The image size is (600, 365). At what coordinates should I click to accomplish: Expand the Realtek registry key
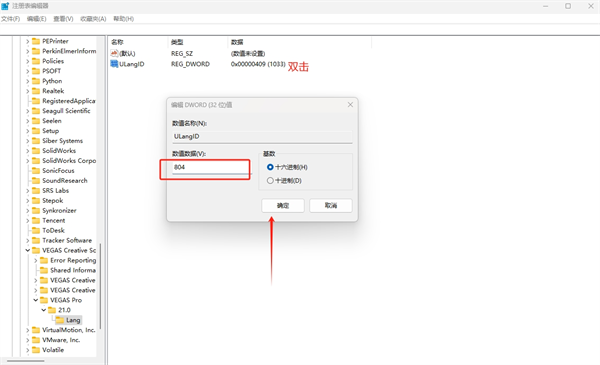[28, 91]
